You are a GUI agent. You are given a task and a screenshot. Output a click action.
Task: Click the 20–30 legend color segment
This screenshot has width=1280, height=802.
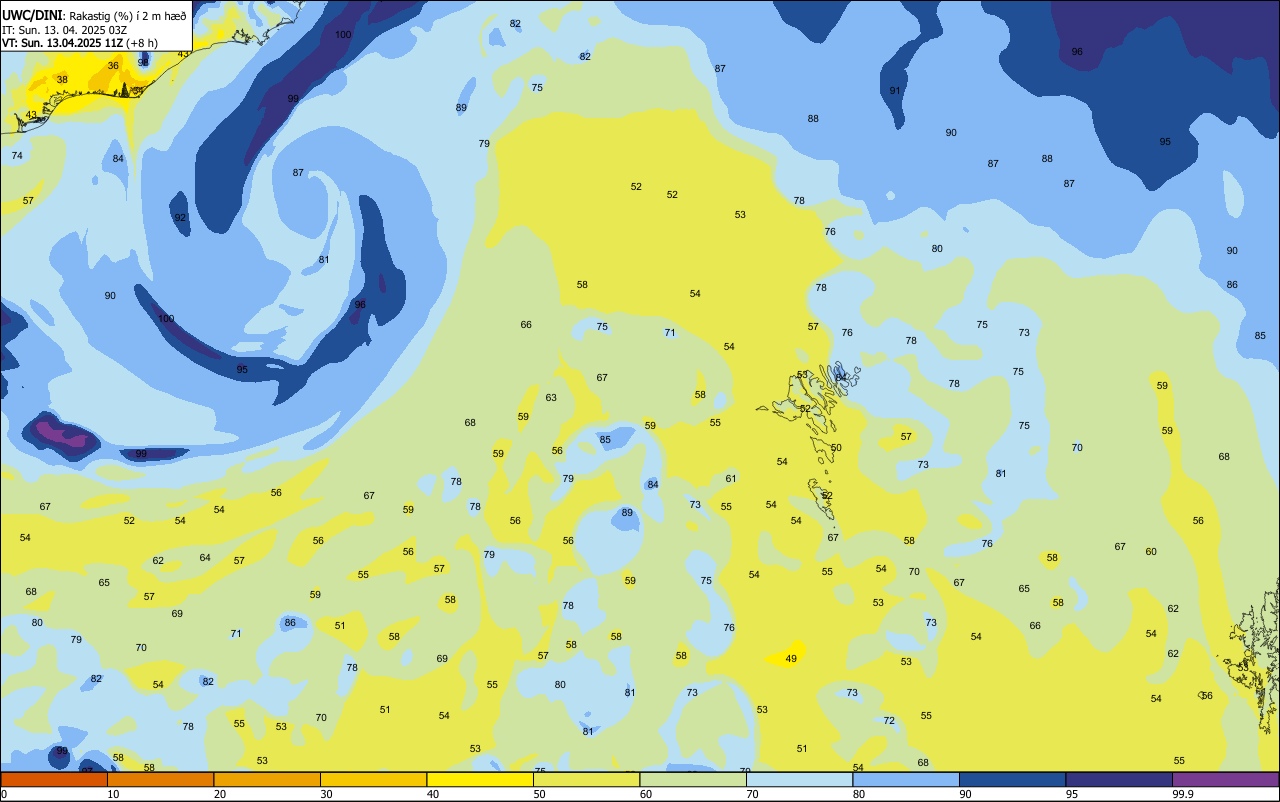coord(267,780)
